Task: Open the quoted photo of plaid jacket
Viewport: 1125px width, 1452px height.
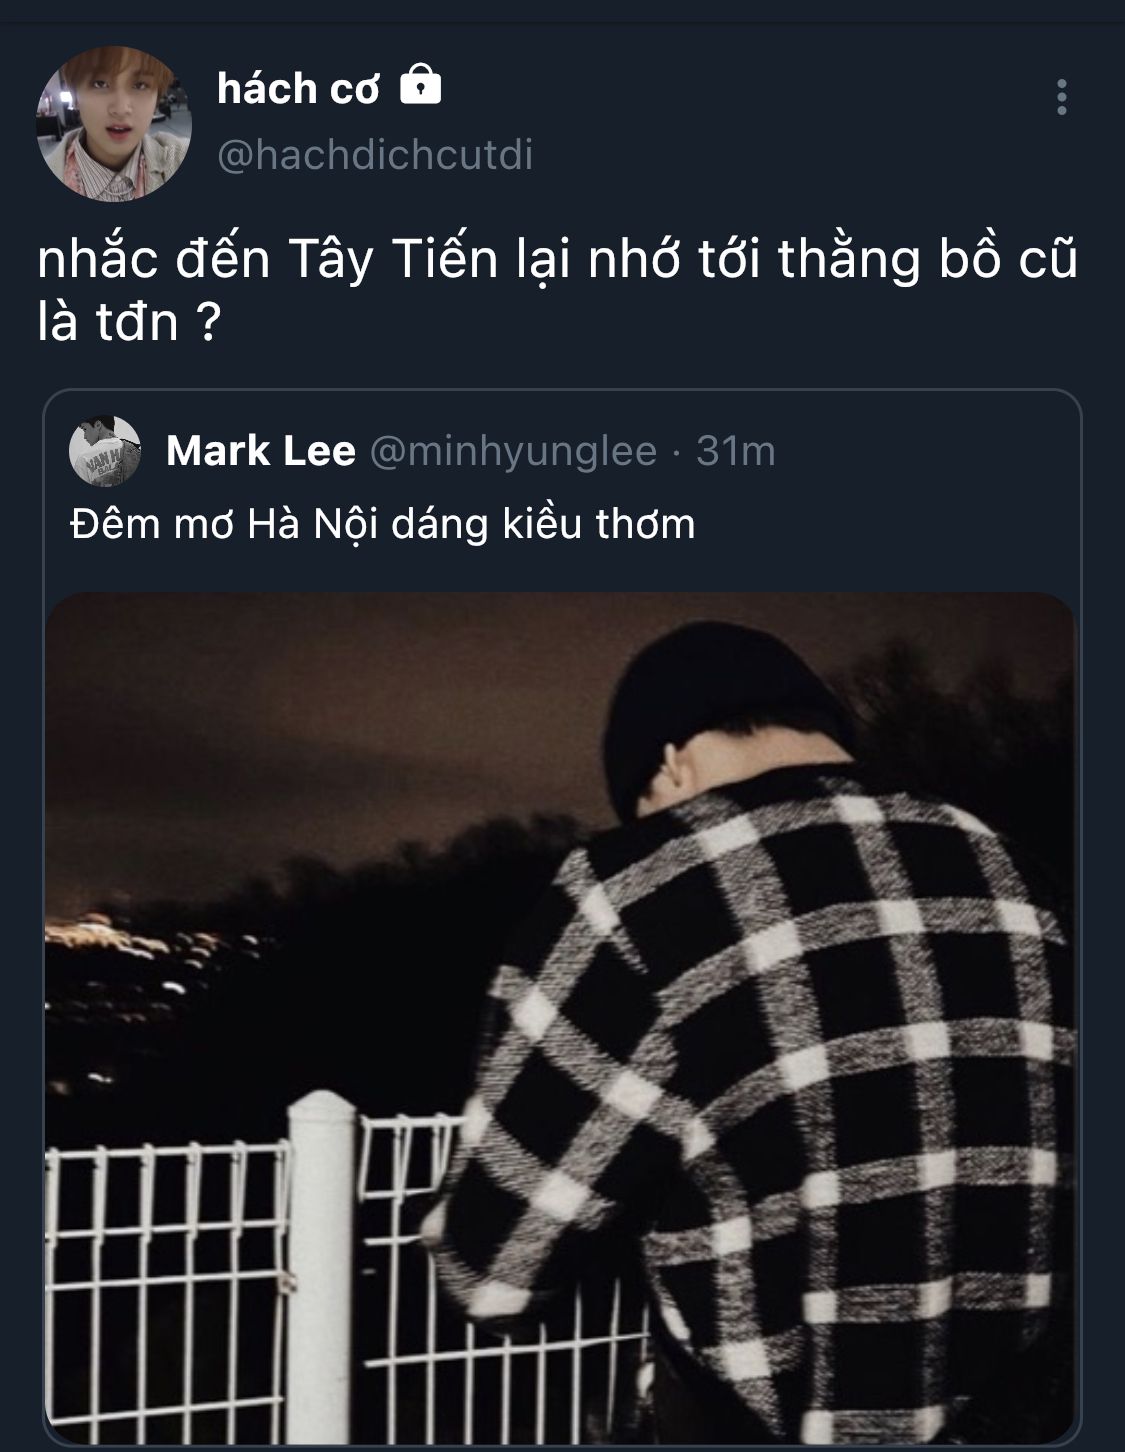Action: [x=561, y=1016]
